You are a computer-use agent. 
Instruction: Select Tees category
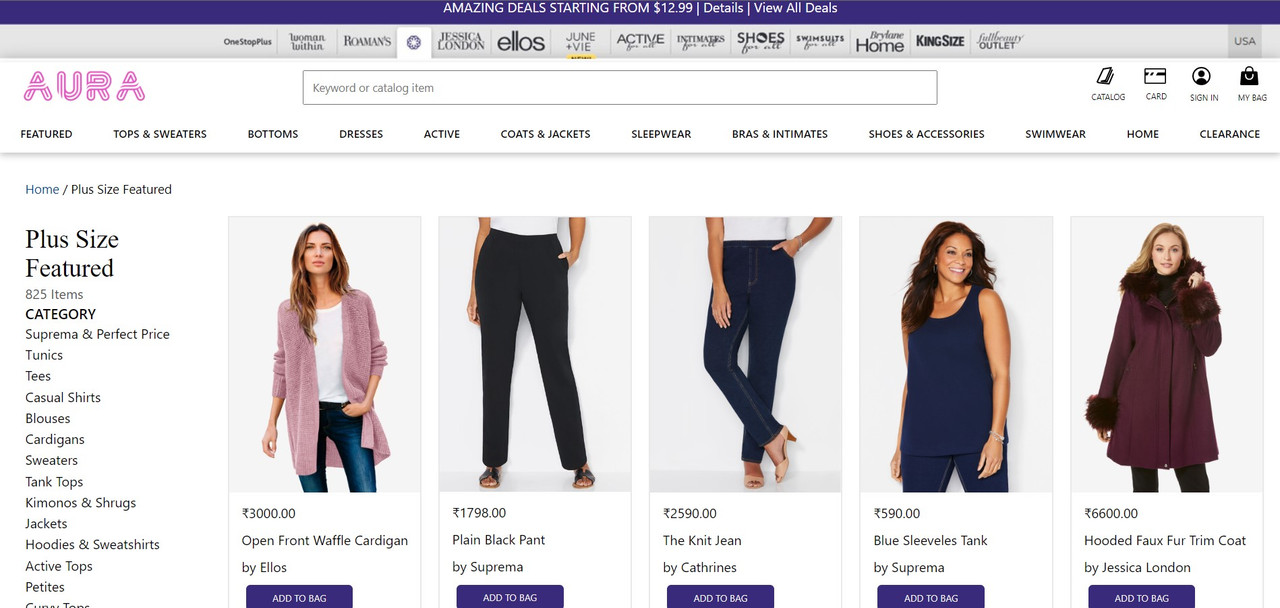tap(38, 376)
